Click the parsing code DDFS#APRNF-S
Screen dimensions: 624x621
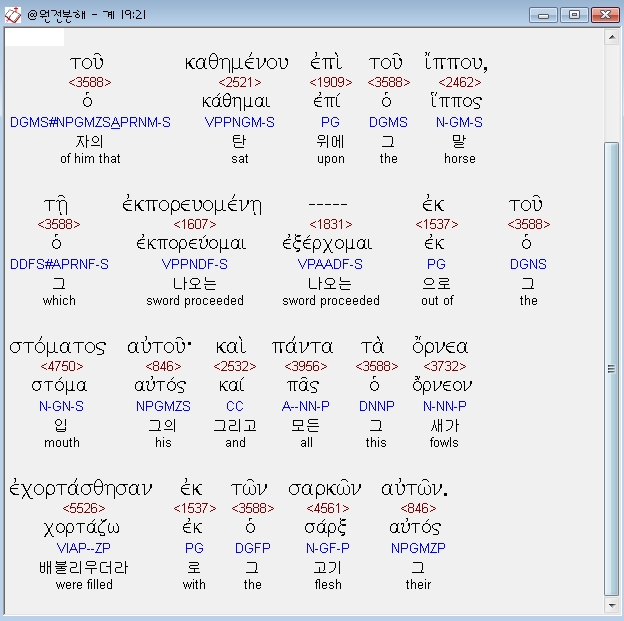[x=59, y=264]
